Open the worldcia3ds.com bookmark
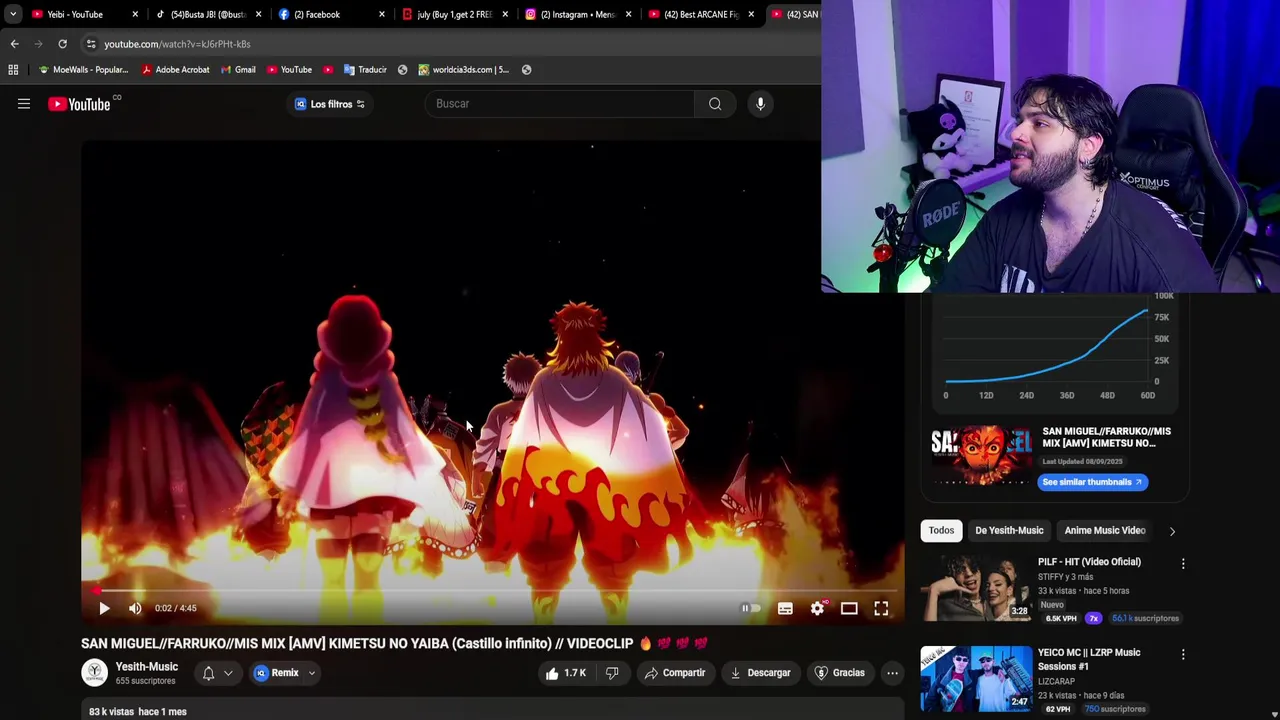The height and width of the screenshot is (720, 1280). pyautogui.click(x=463, y=70)
